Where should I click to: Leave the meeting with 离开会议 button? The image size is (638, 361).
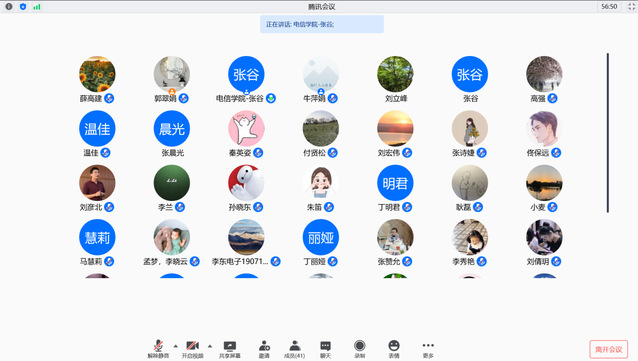point(609,349)
